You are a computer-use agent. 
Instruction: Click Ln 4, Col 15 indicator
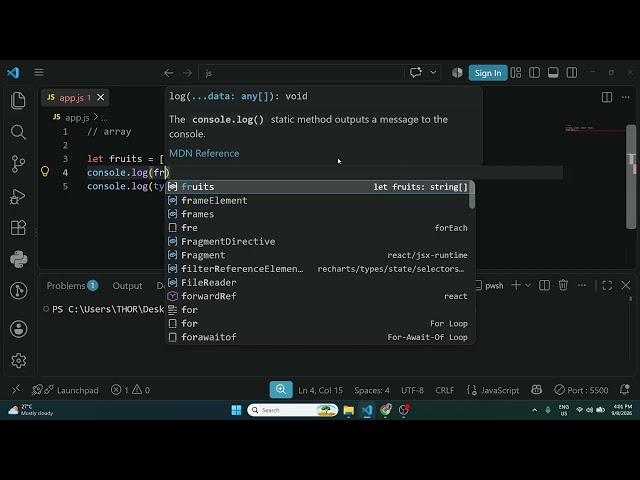pyautogui.click(x=320, y=390)
